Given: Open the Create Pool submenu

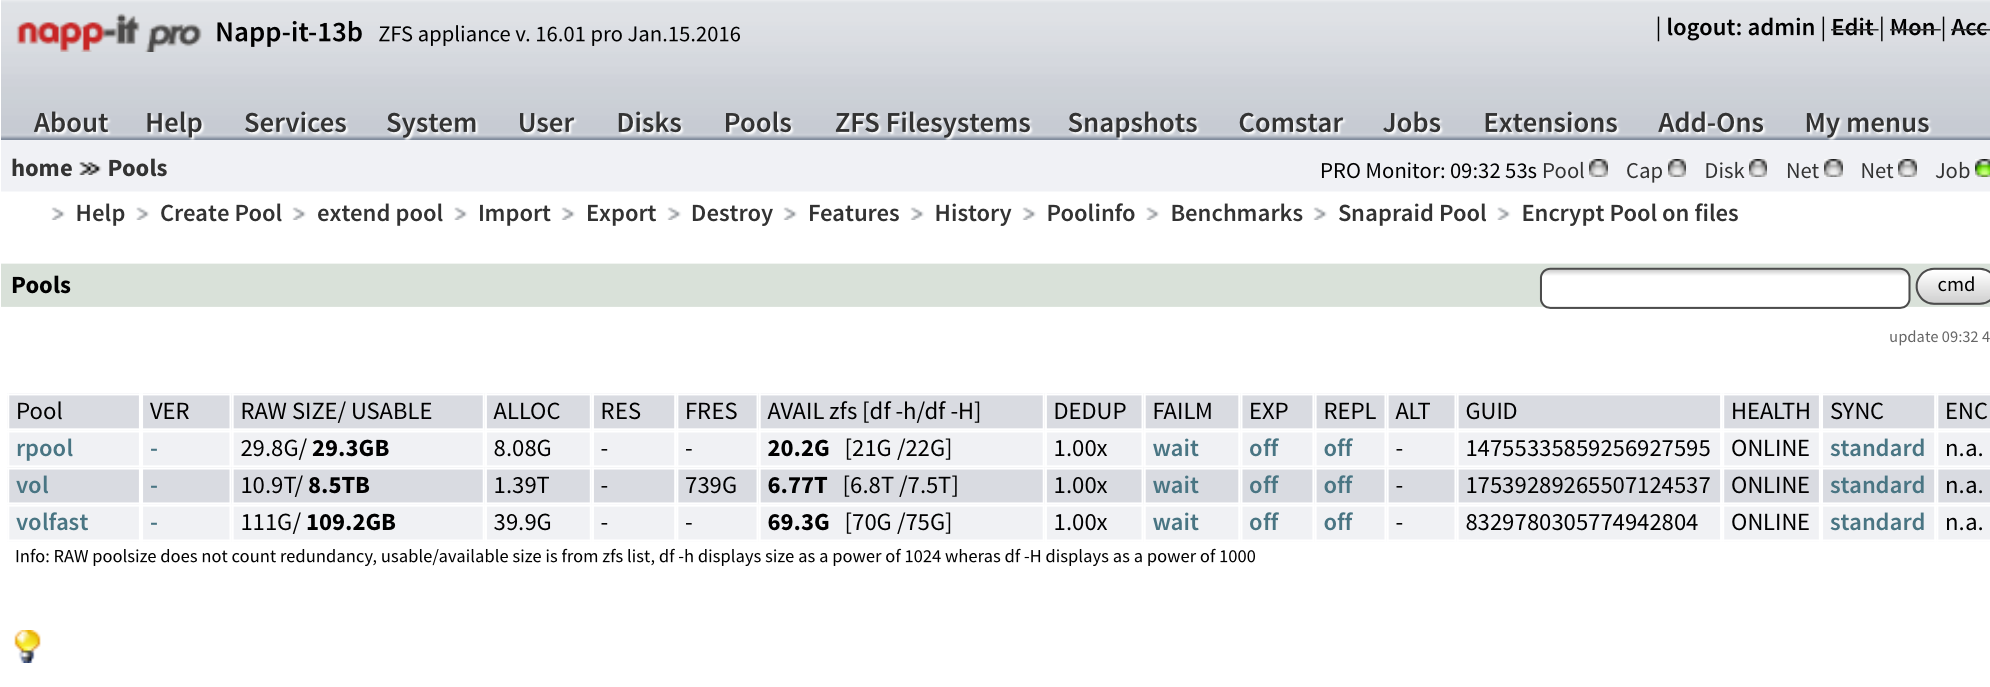Looking at the screenshot, I should [221, 213].
